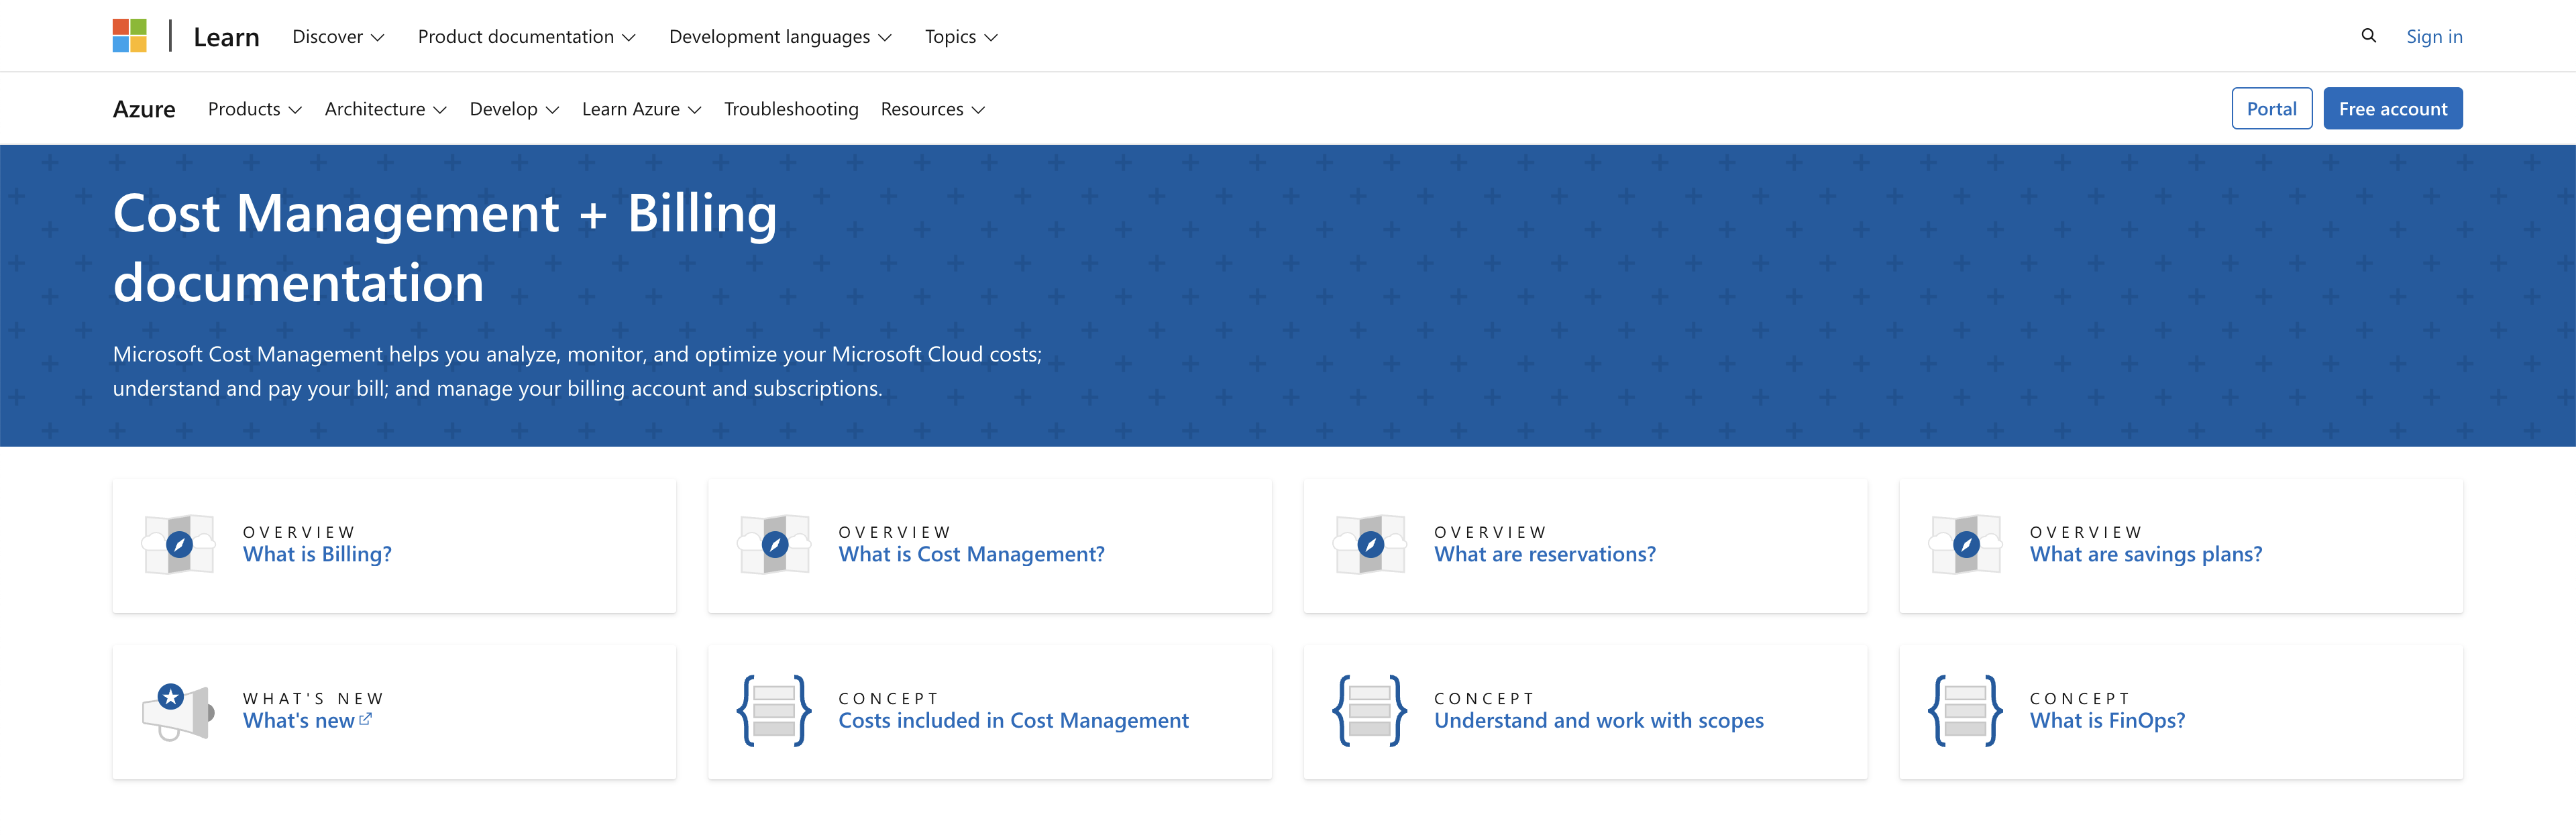Click the search magnifier icon
The width and height of the screenshot is (2576, 837).
pos(2368,36)
